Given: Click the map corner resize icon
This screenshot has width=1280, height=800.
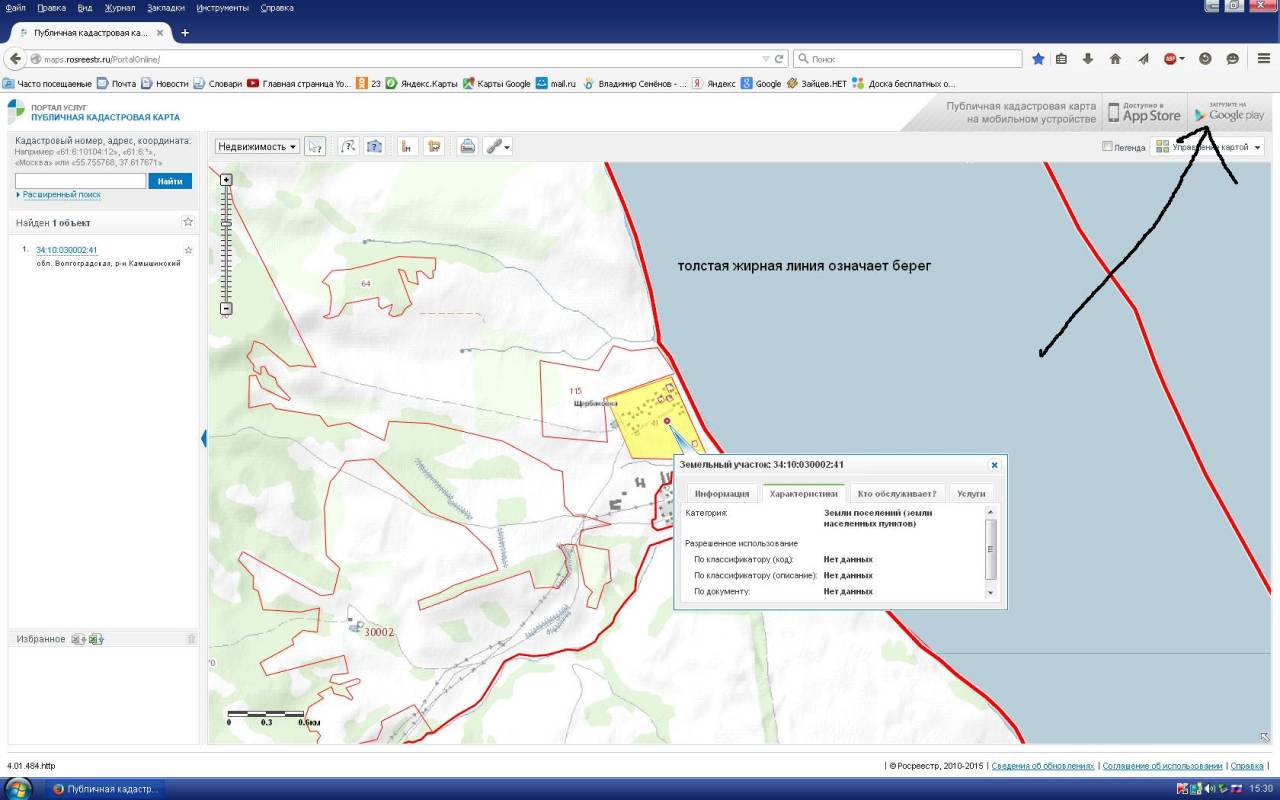Looking at the screenshot, I should click(1264, 737).
